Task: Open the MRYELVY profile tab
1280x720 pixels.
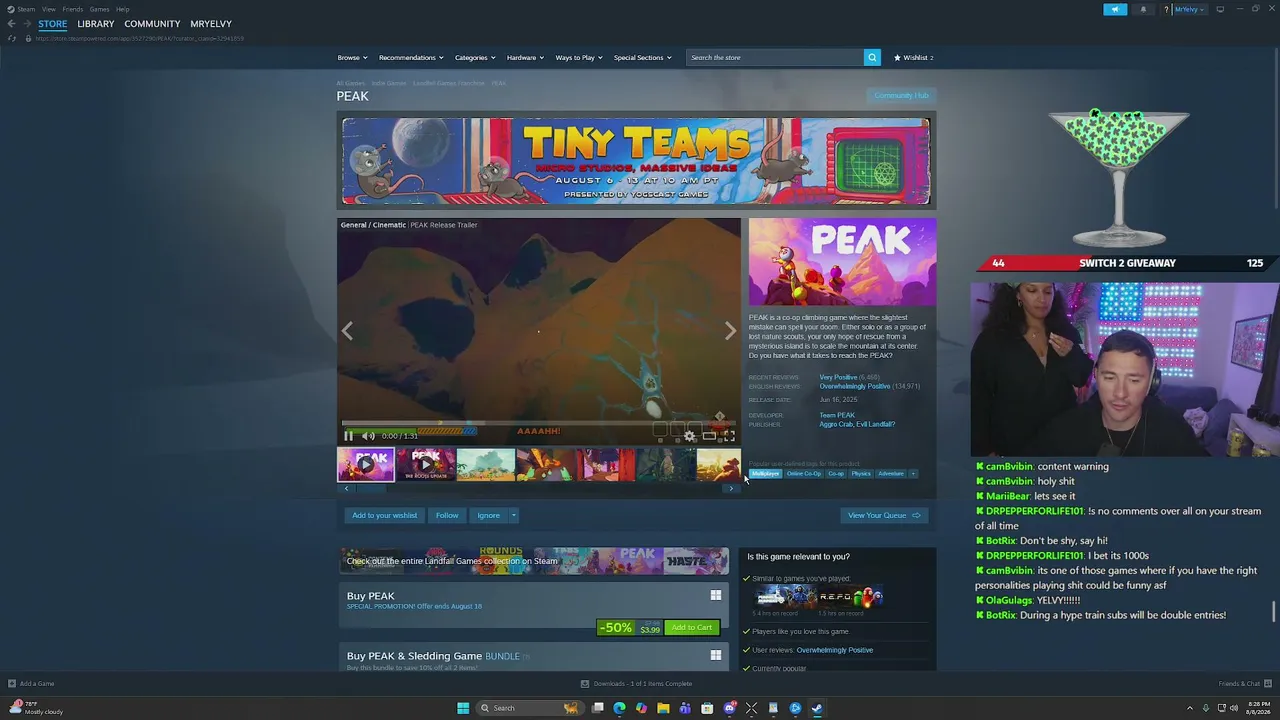Action: 211,24
